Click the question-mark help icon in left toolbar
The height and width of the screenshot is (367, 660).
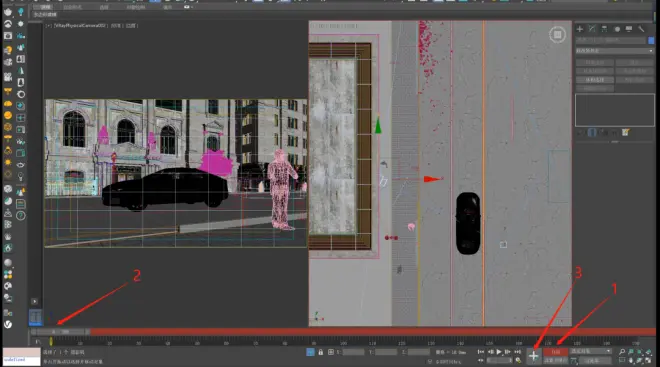21,215
